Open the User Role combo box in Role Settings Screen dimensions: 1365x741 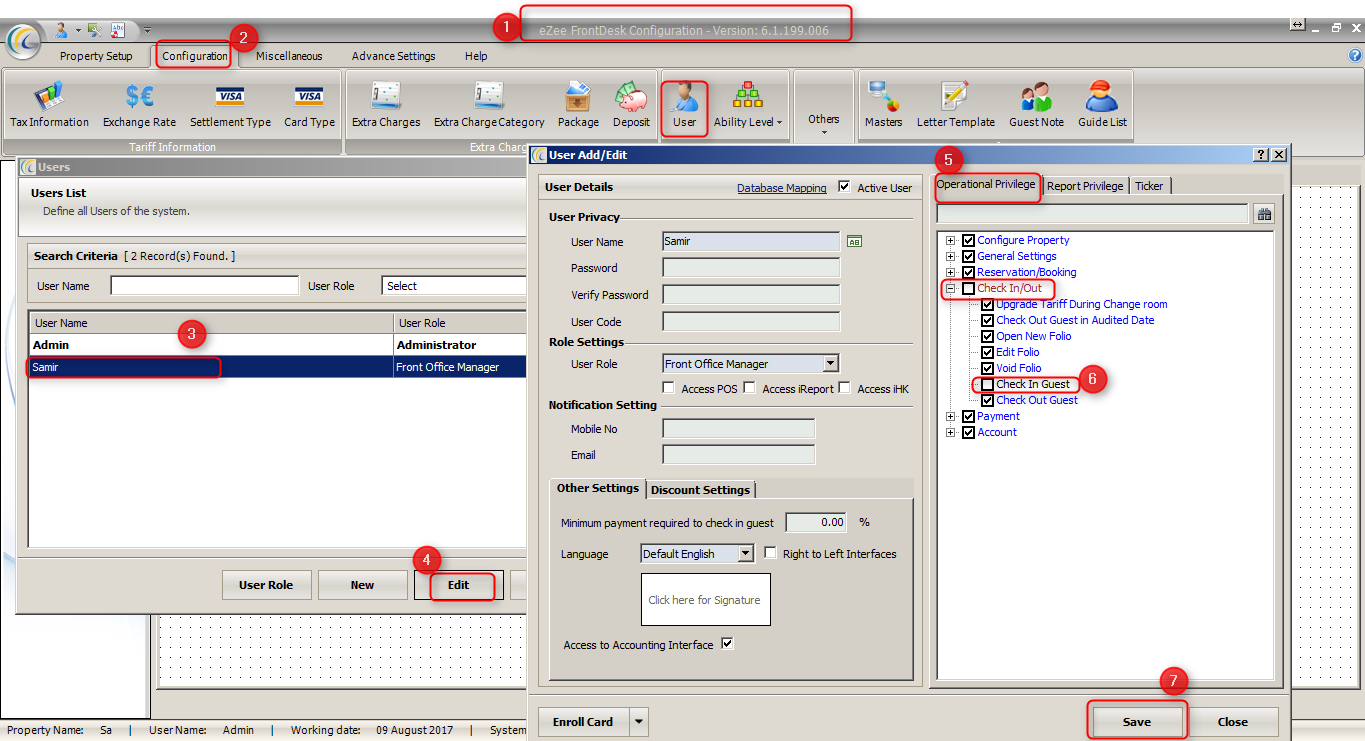830,364
